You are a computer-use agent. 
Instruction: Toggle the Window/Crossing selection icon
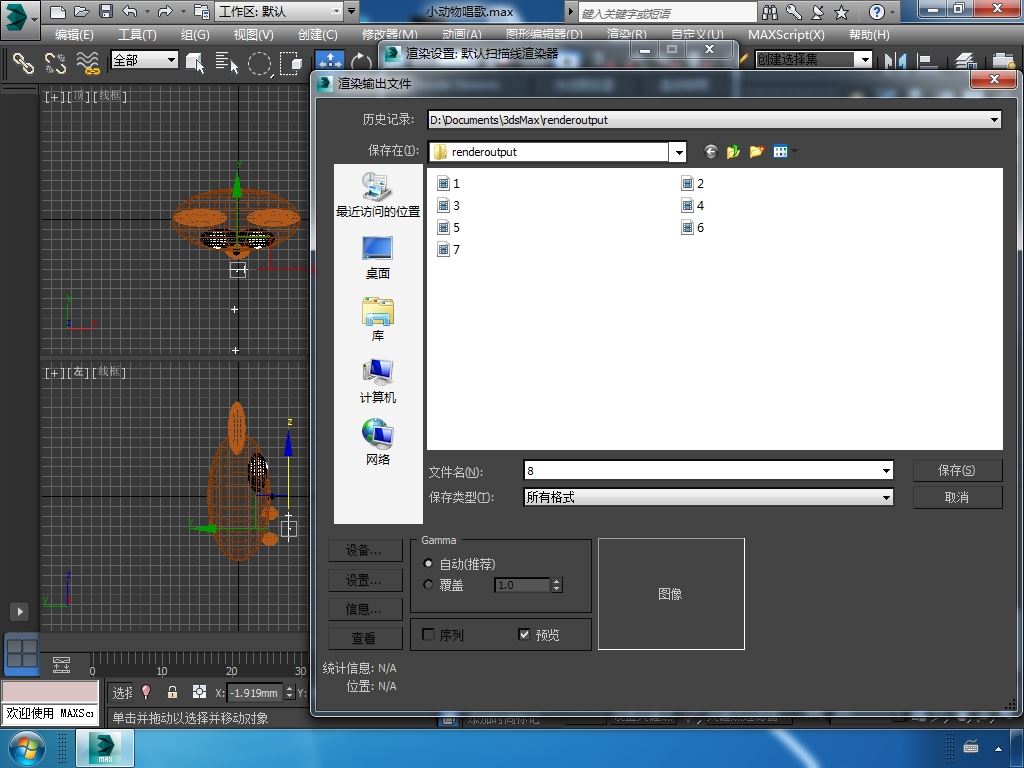pos(291,63)
